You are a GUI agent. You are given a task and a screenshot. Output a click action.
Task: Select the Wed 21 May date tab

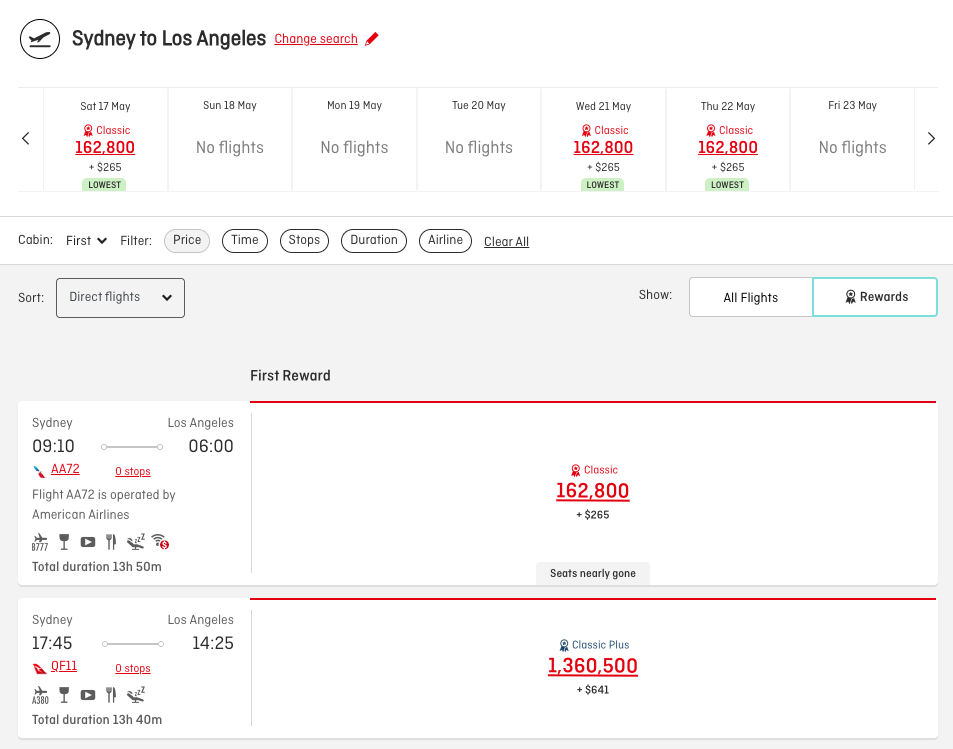[x=603, y=140]
